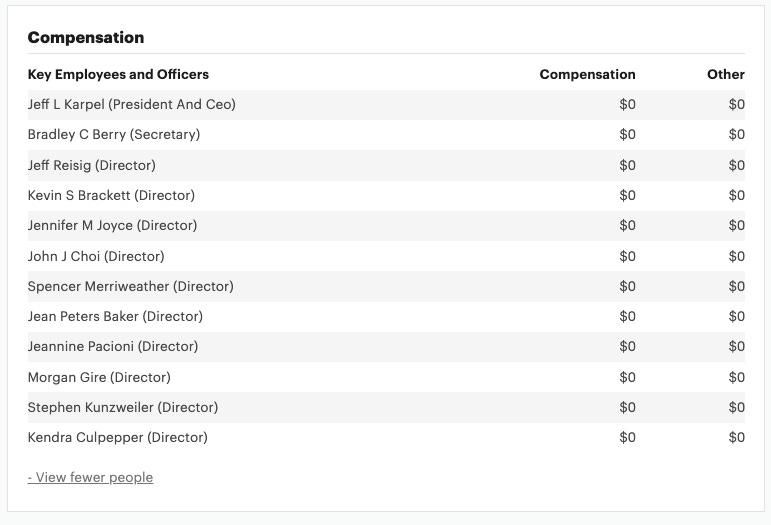
Task: Select John J Choi Director row
Action: point(386,256)
